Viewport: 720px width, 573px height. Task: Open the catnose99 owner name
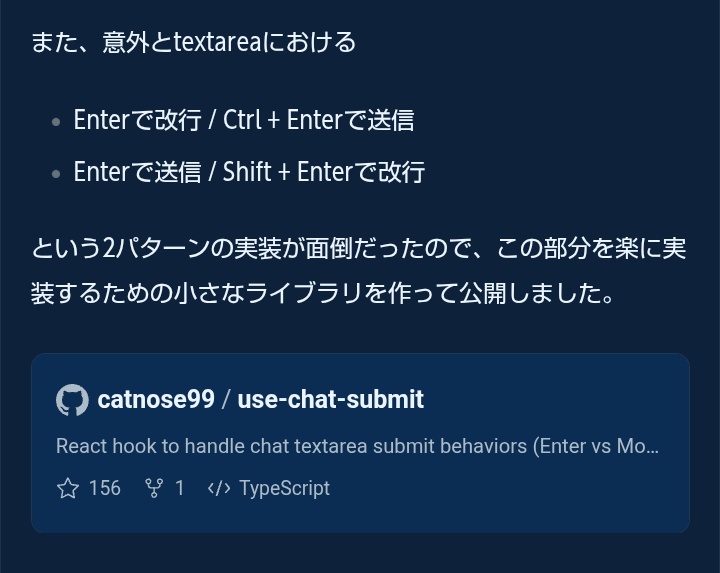coord(156,400)
